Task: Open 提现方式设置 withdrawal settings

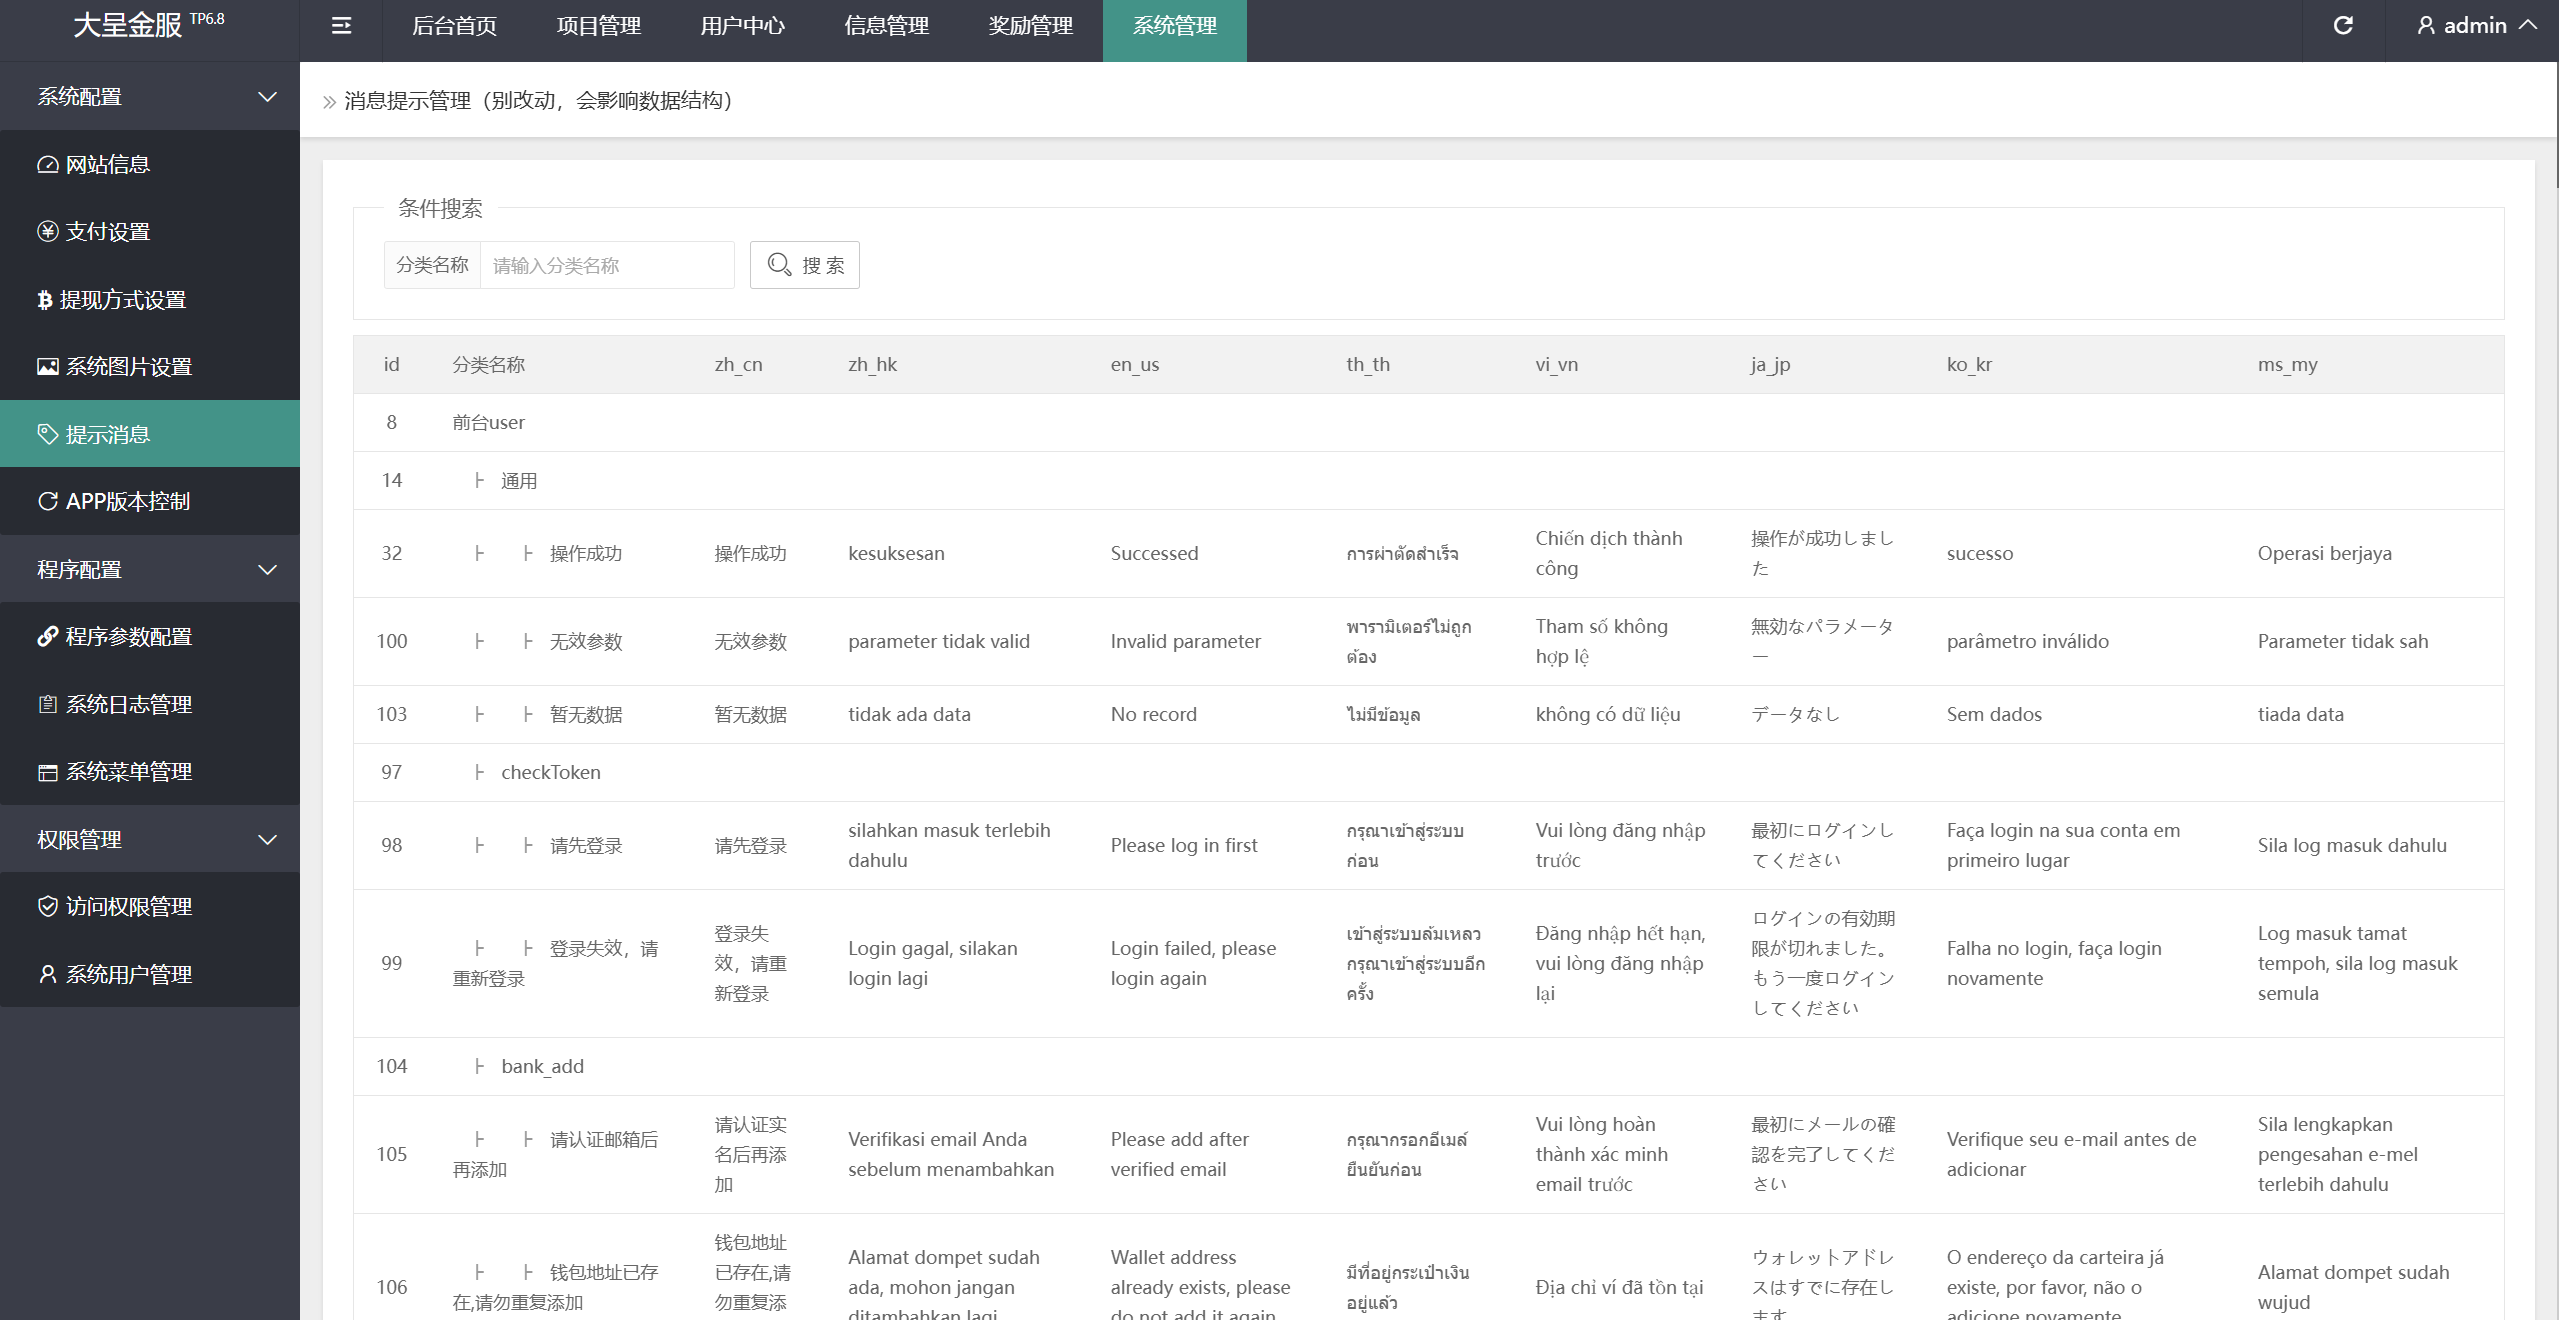Action: point(122,300)
